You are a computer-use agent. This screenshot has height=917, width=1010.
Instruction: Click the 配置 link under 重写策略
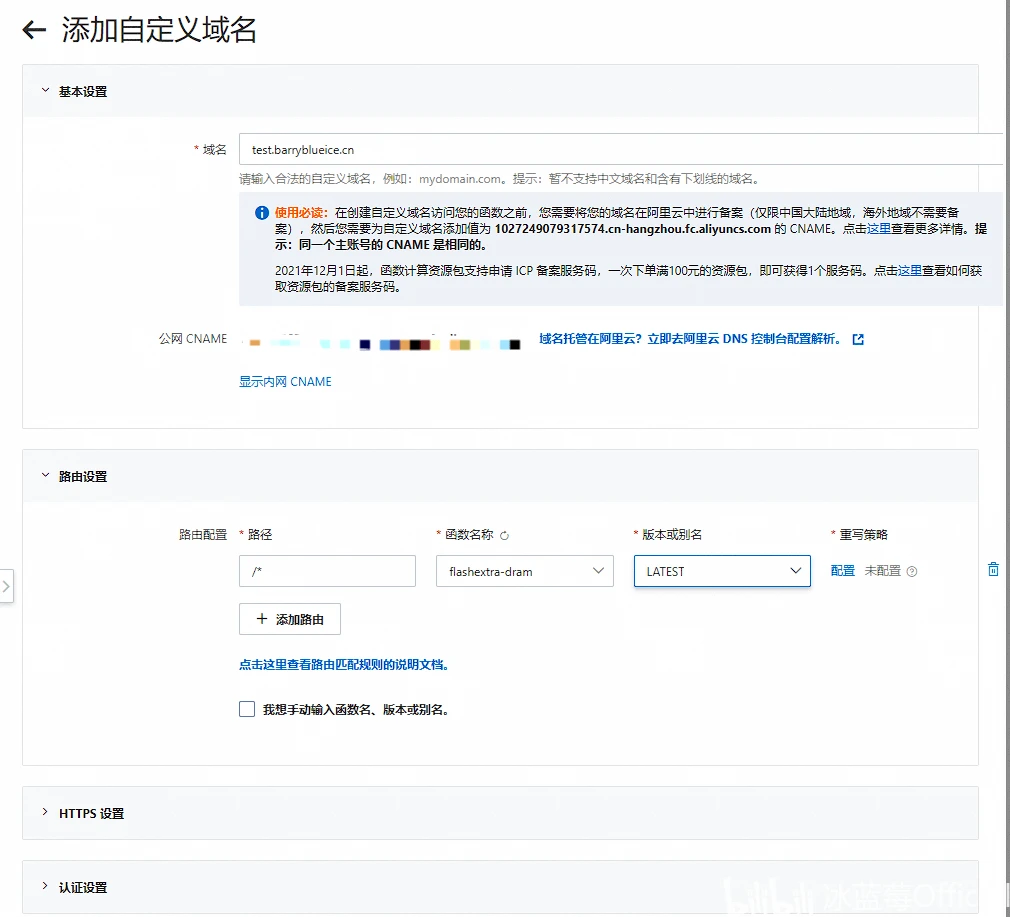[843, 571]
